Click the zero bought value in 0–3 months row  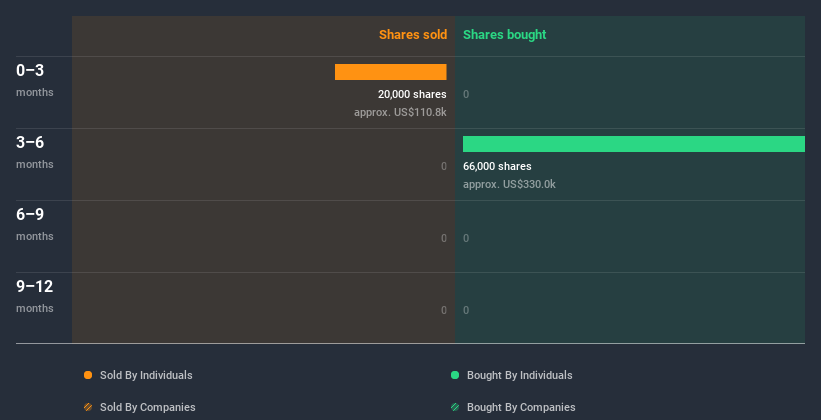(466, 94)
